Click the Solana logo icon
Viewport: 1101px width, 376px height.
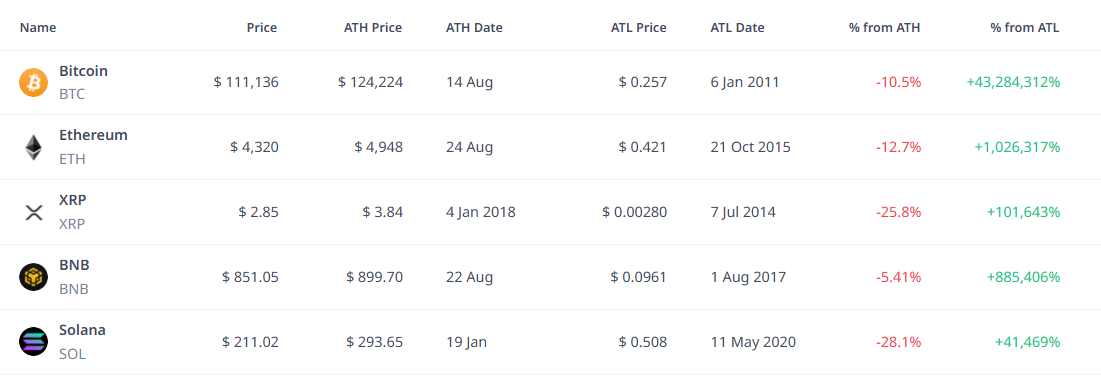[x=33, y=342]
